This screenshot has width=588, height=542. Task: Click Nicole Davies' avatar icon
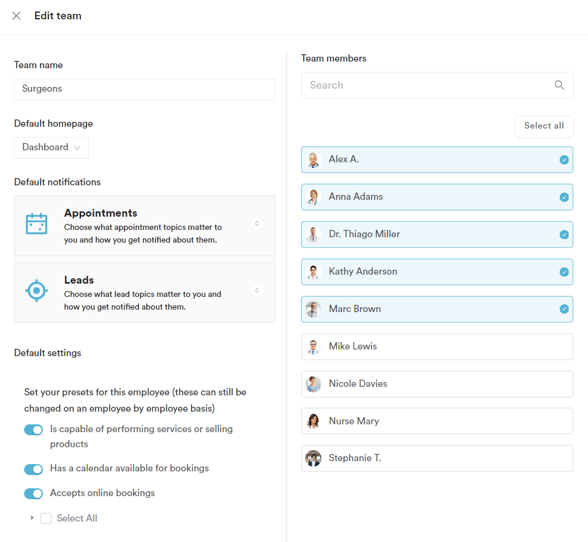(313, 384)
